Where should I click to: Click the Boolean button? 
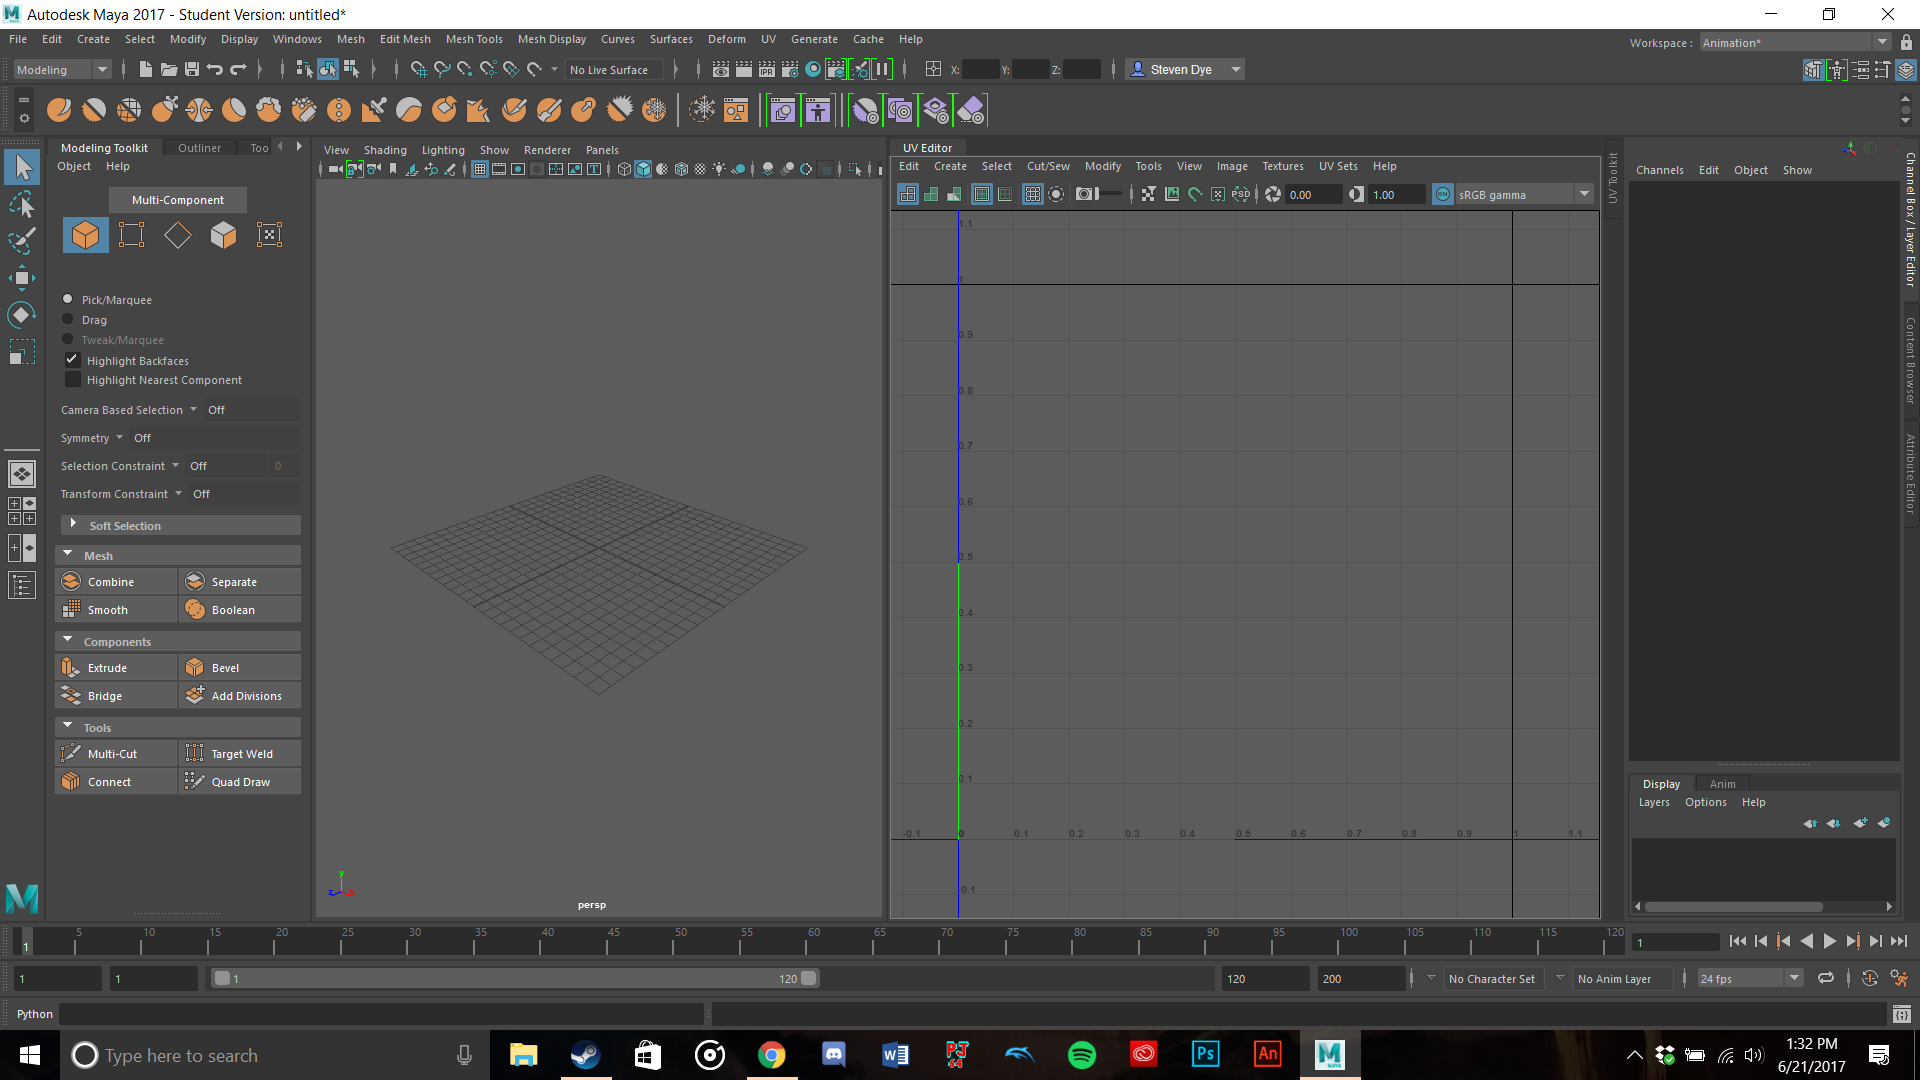tap(241, 609)
